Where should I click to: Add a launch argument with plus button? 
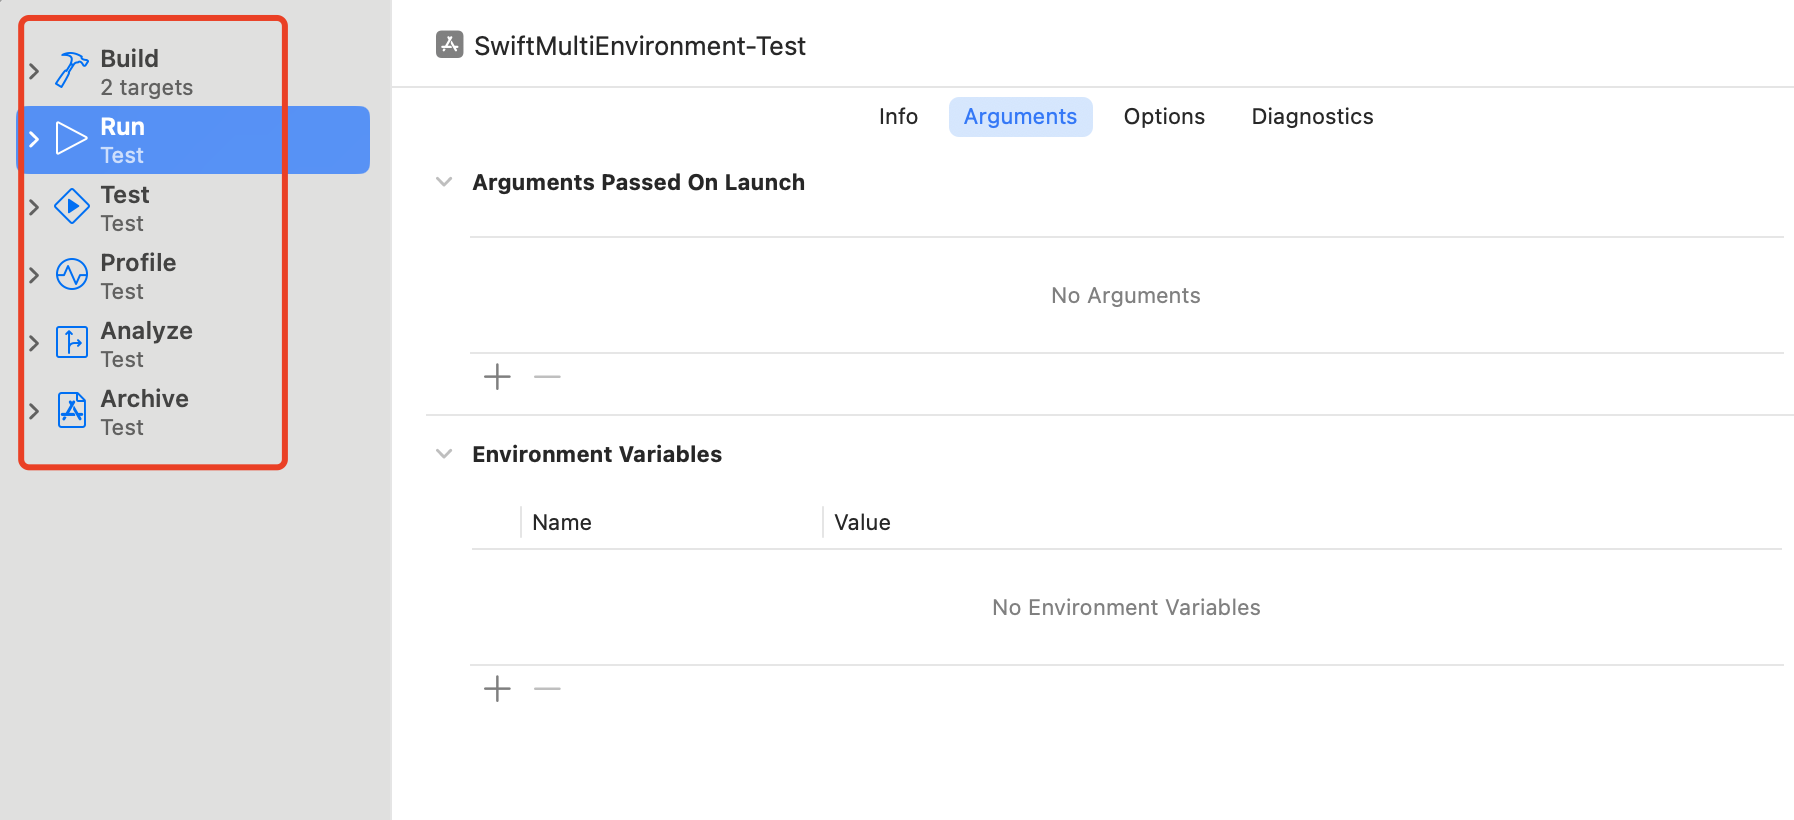[497, 377]
